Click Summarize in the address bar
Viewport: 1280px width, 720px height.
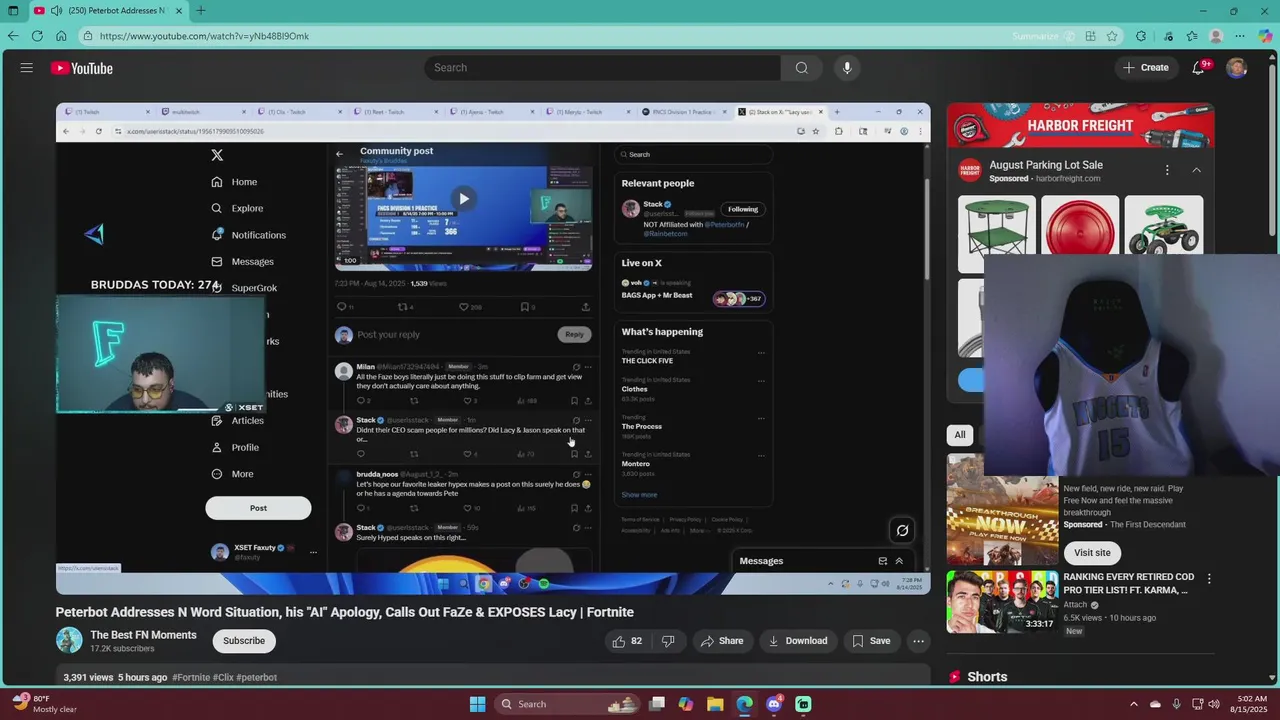click(1035, 36)
